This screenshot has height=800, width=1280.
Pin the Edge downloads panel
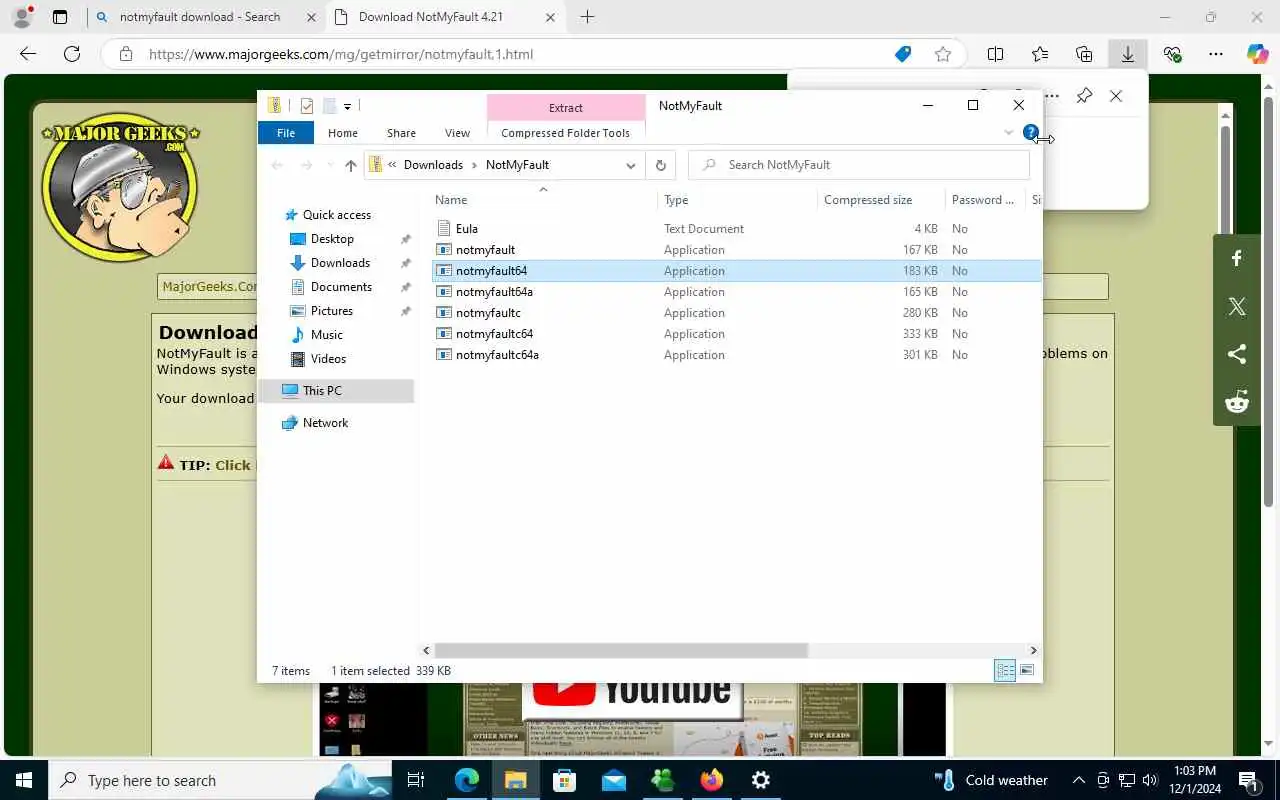point(1084,96)
